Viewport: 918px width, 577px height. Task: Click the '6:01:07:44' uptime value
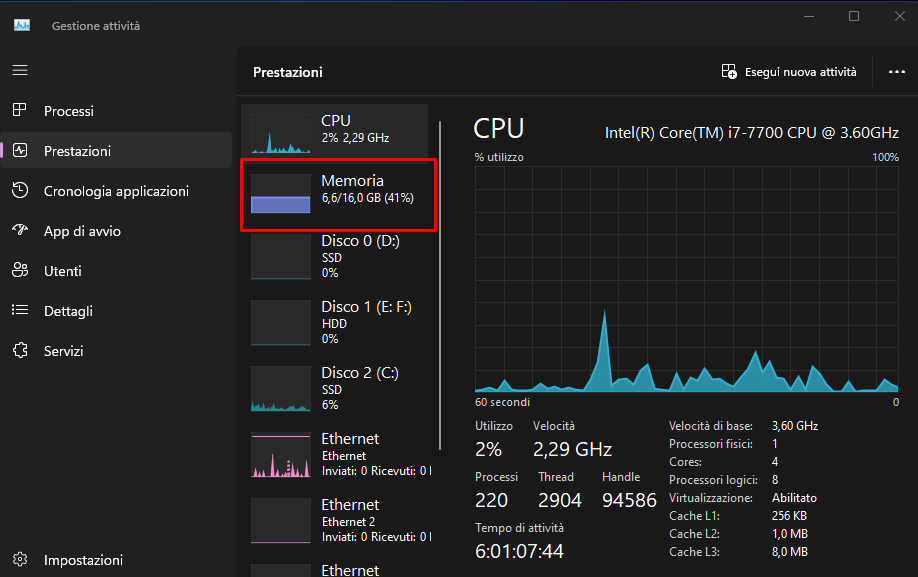click(519, 551)
